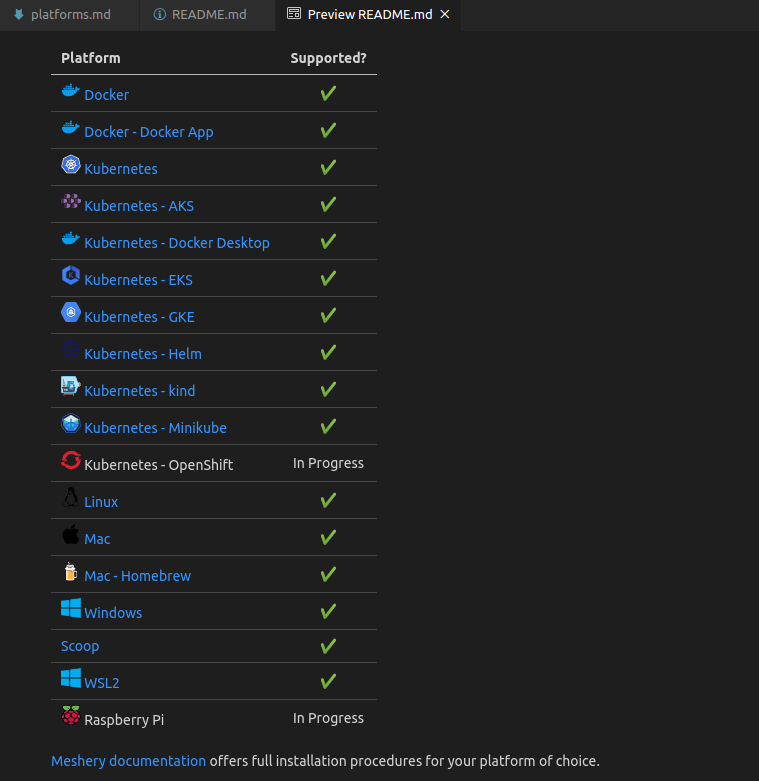Open the Docker link
The image size is (759, 781).
click(107, 95)
